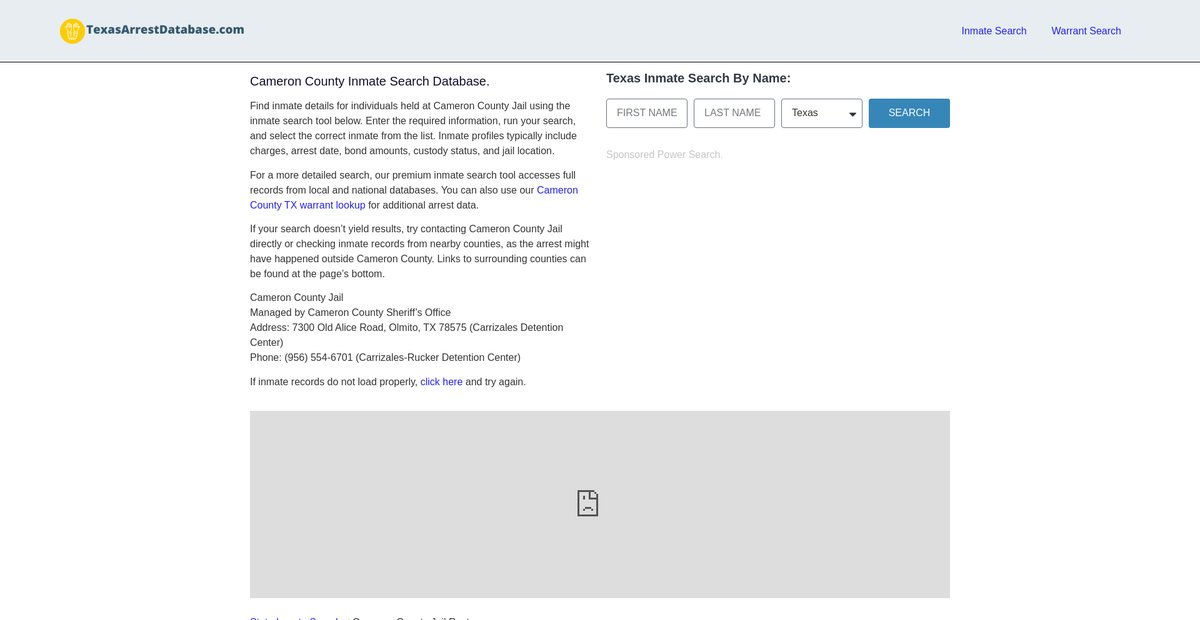
Task: Click the TexasArrestDatabase.com logo icon
Action: pyautogui.click(x=72, y=31)
